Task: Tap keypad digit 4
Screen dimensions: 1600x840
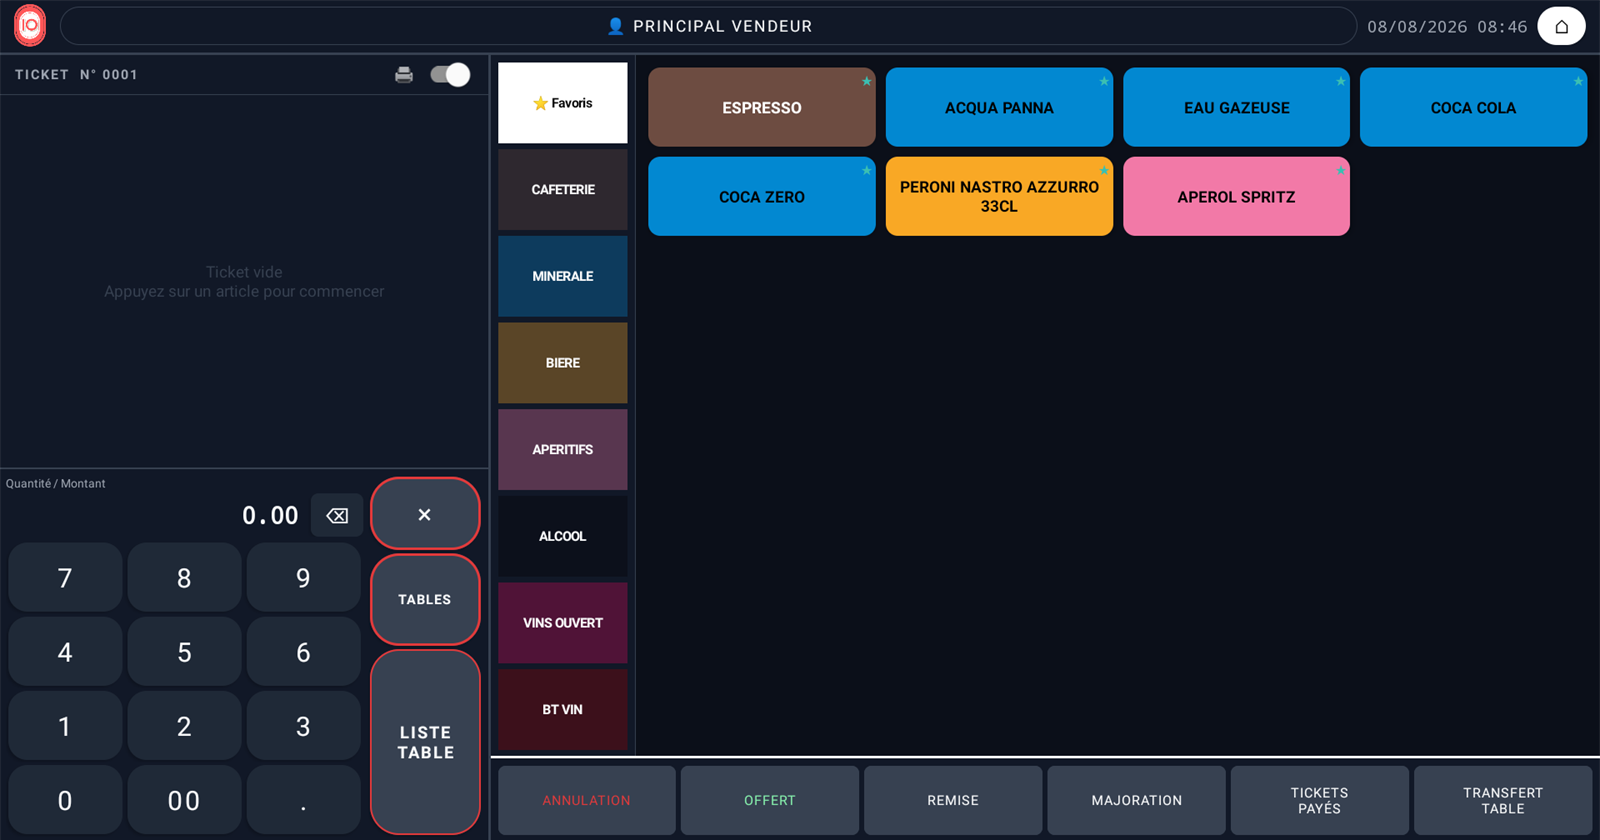Action: [65, 652]
